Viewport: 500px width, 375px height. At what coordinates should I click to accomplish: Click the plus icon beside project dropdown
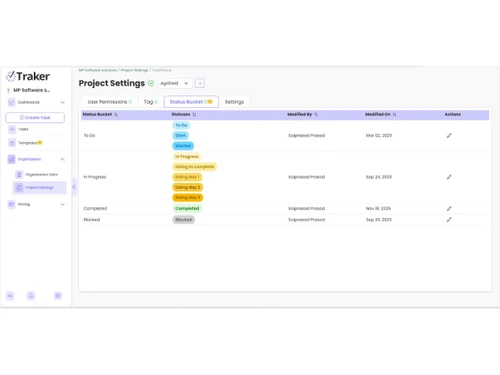click(200, 83)
